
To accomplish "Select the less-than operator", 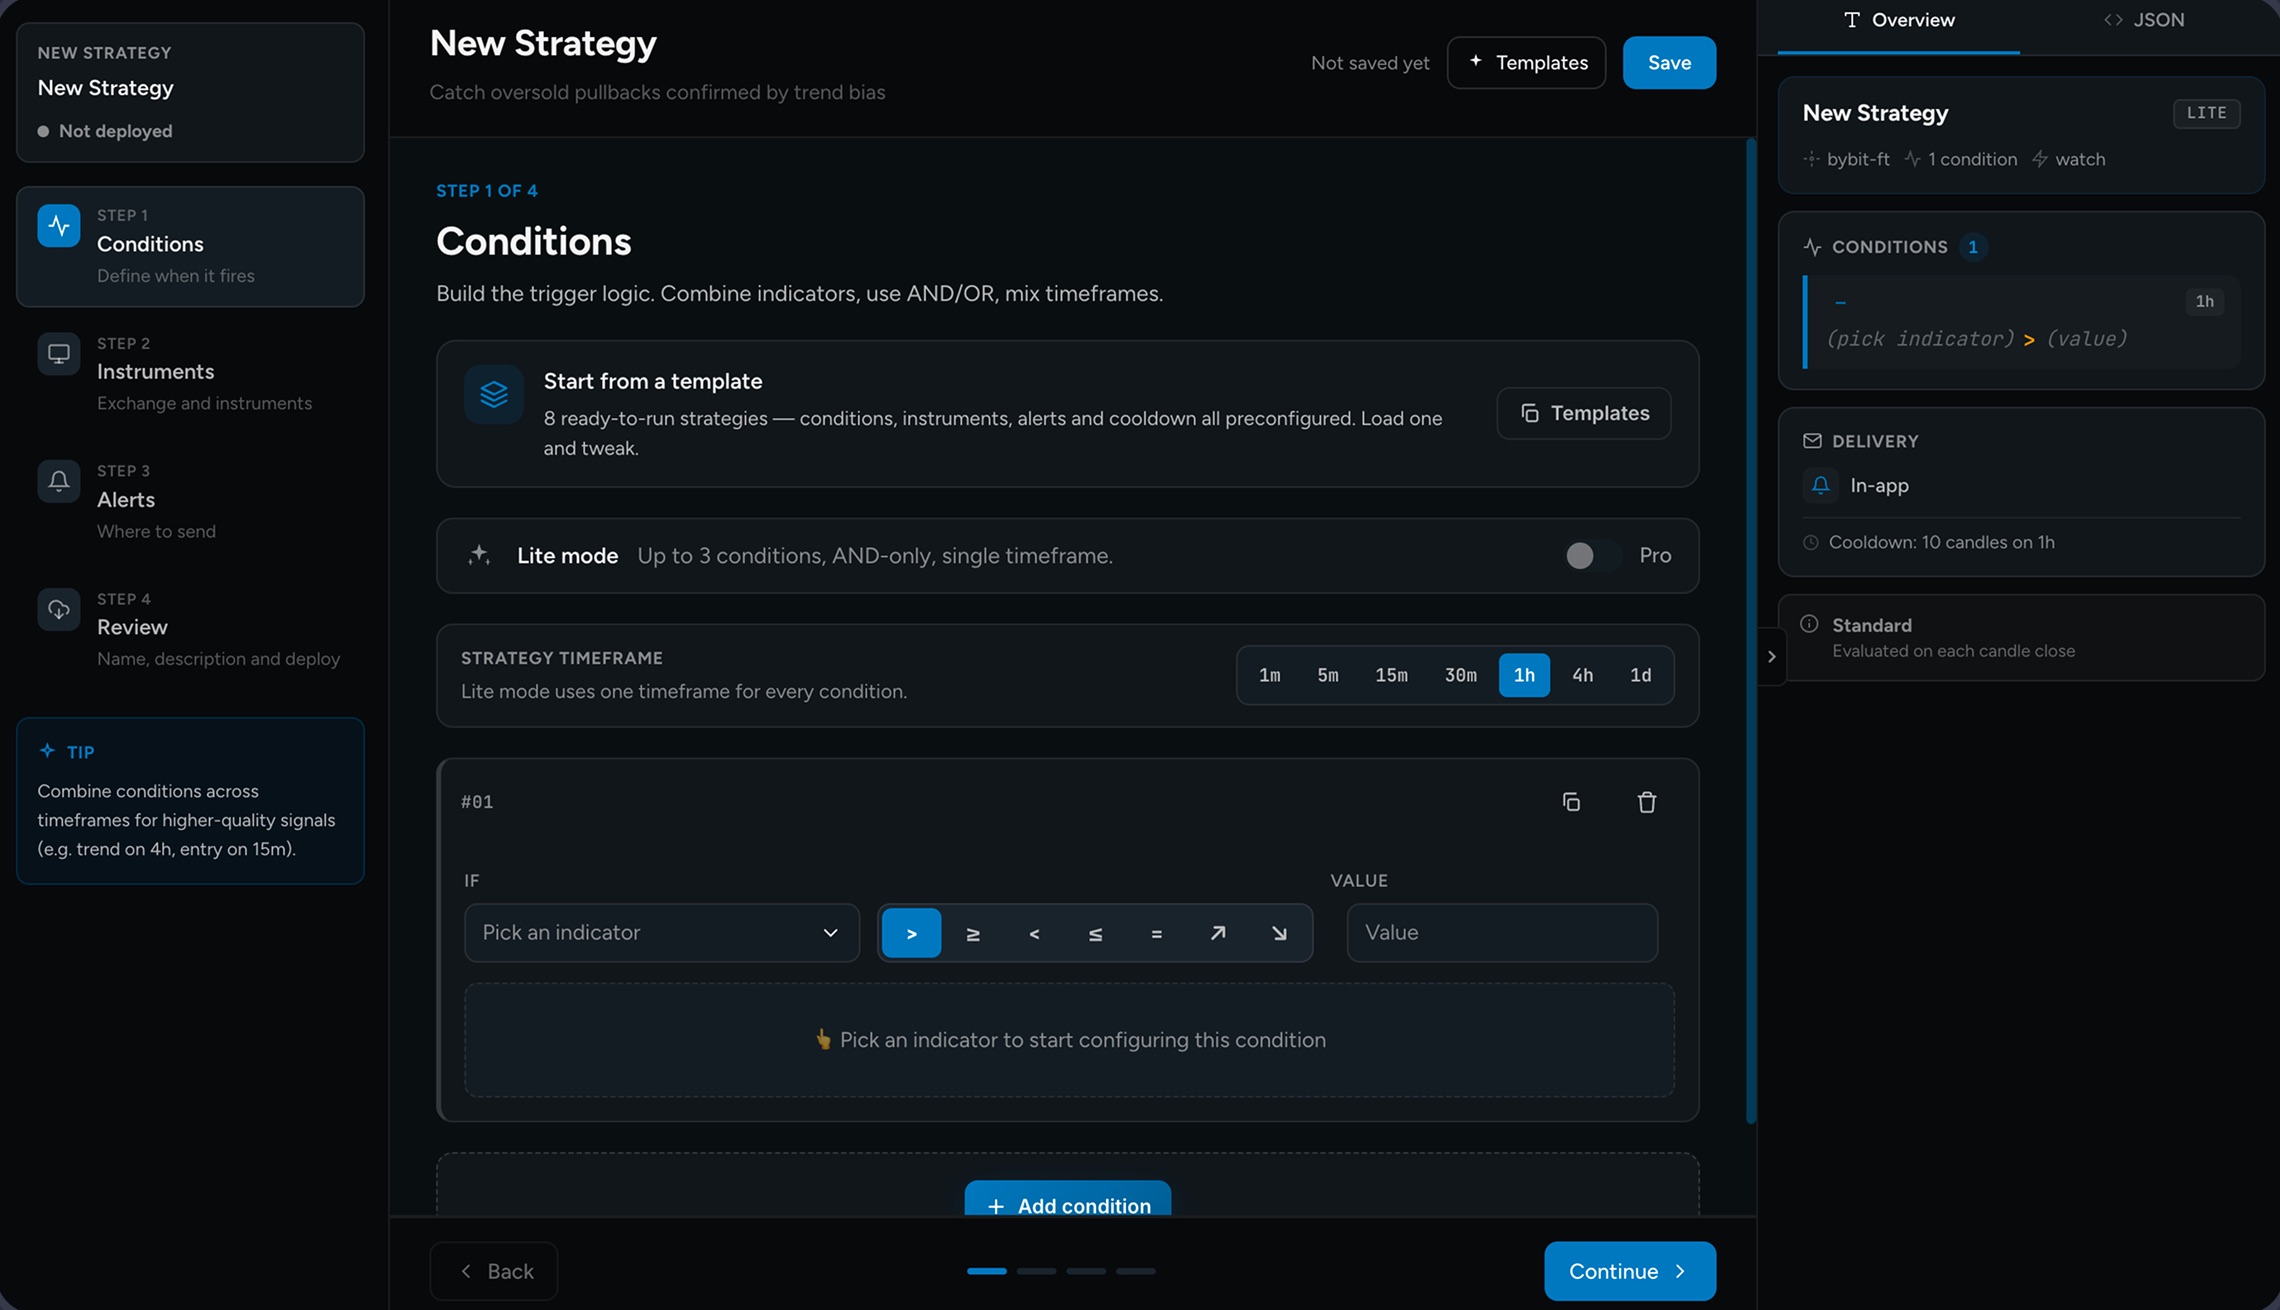I will click(x=1034, y=933).
